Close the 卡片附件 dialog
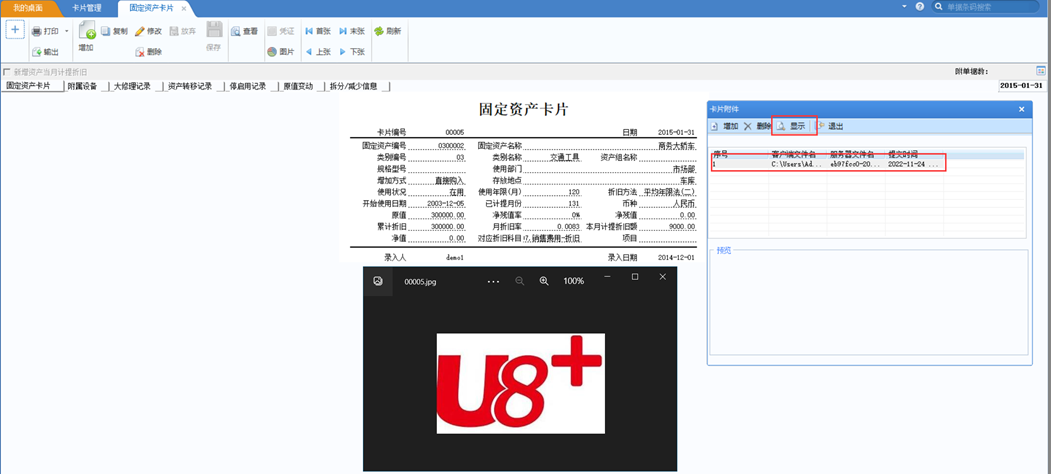This screenshot has height=474, width=1051. click(1022, 109)
